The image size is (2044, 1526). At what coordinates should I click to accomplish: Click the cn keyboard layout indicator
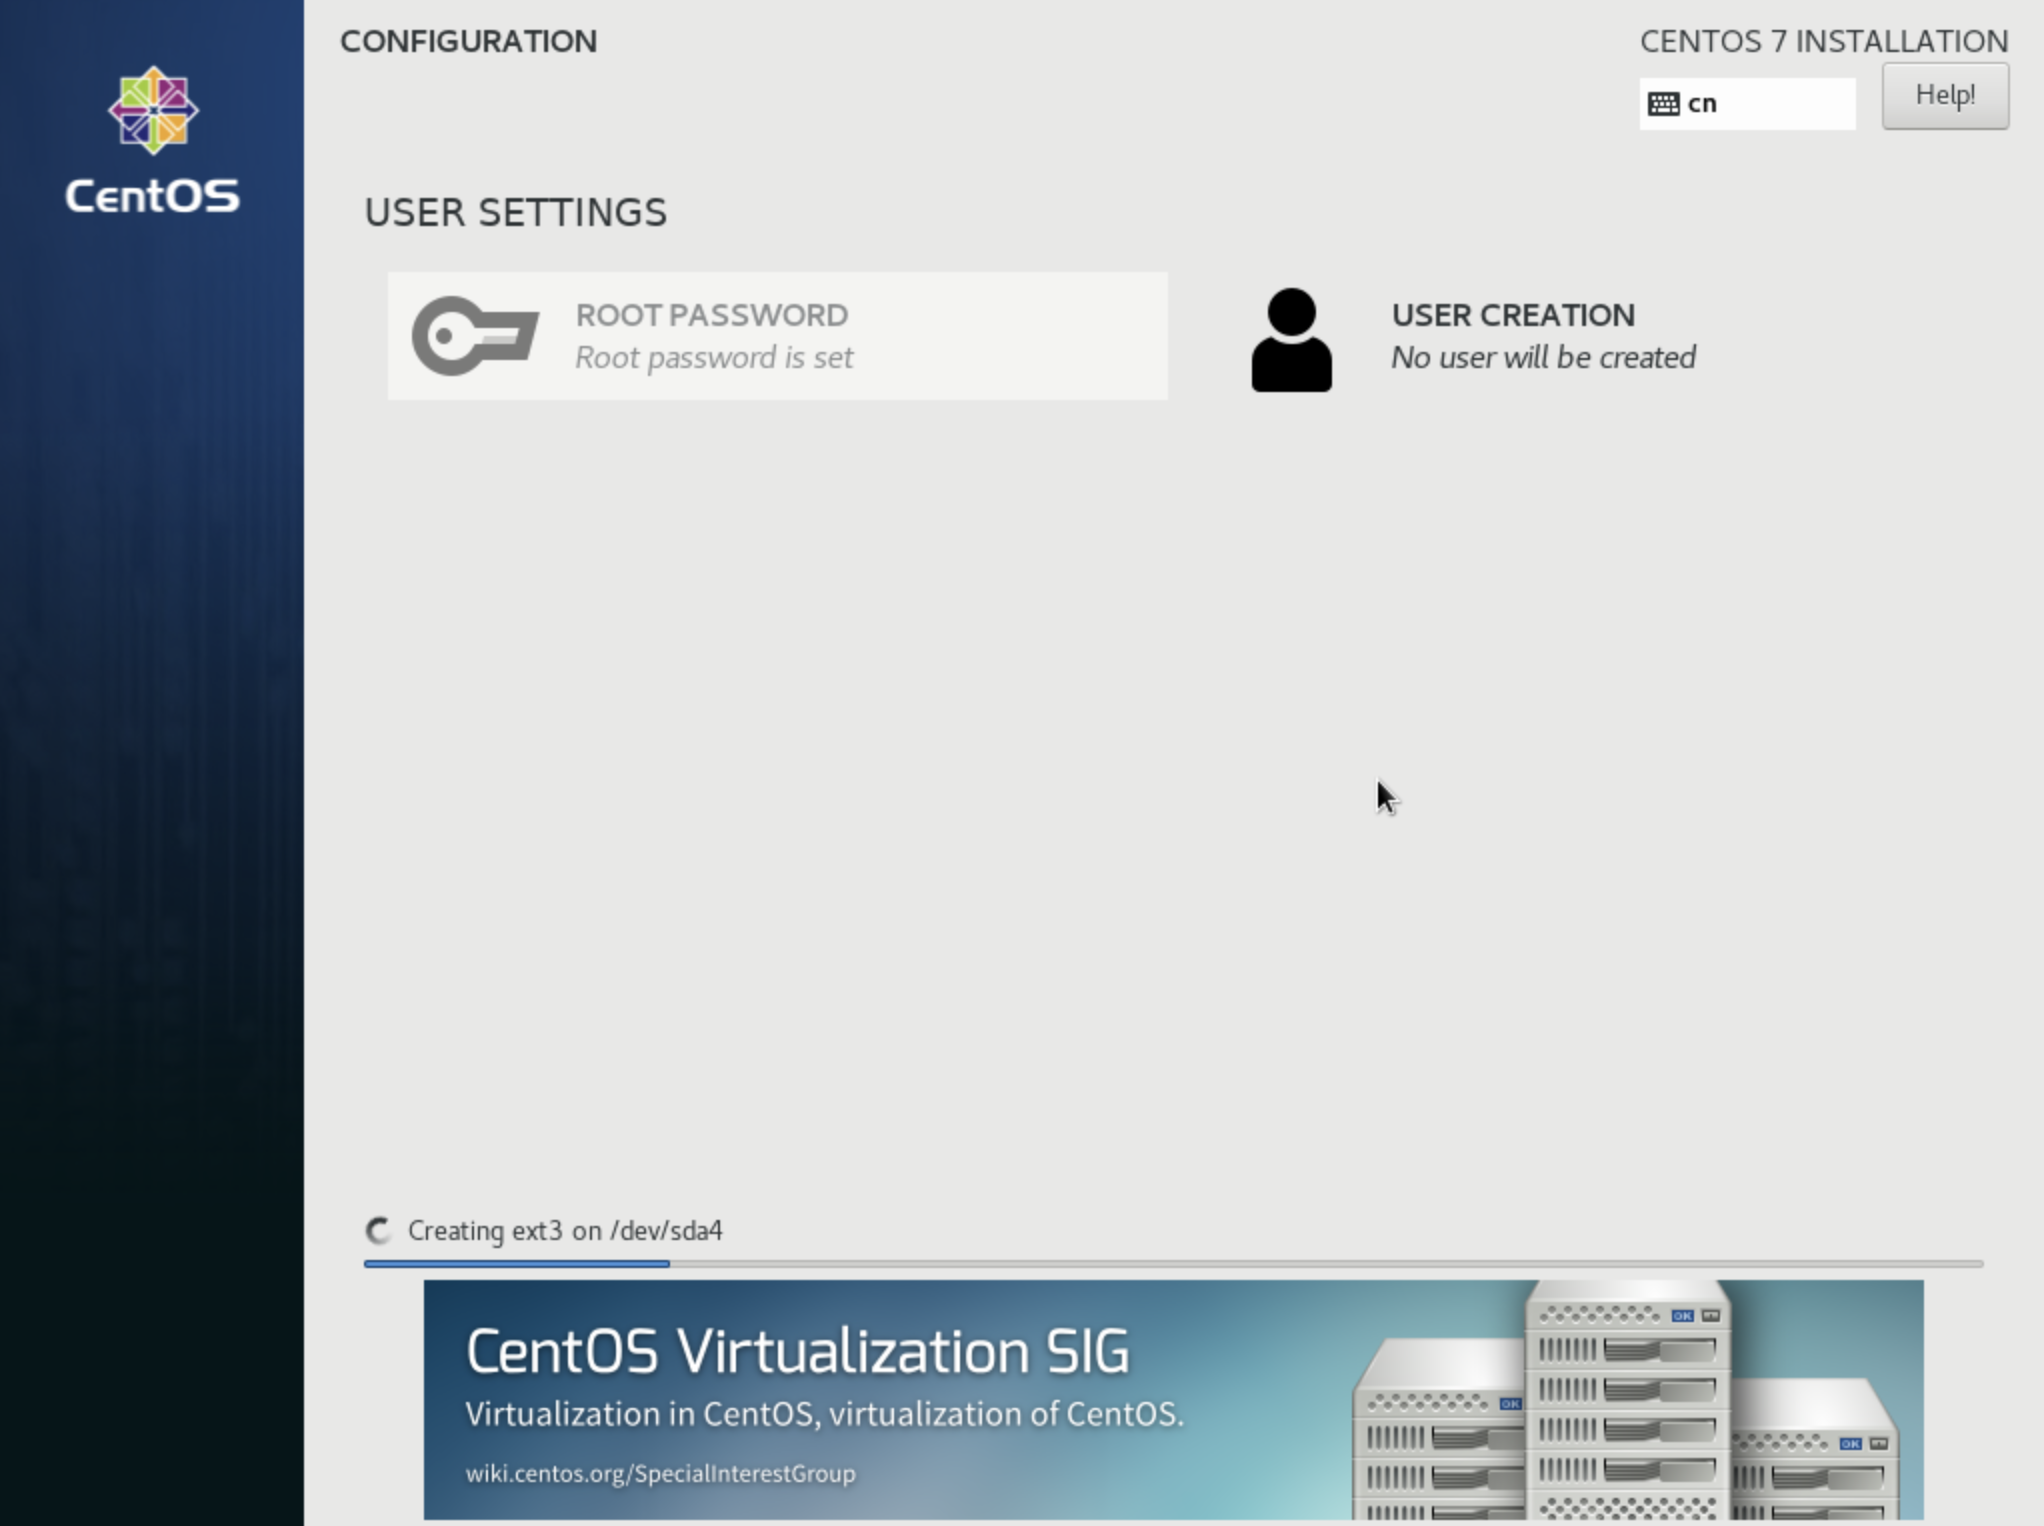pyautogui.click(x=1747, y=104)
